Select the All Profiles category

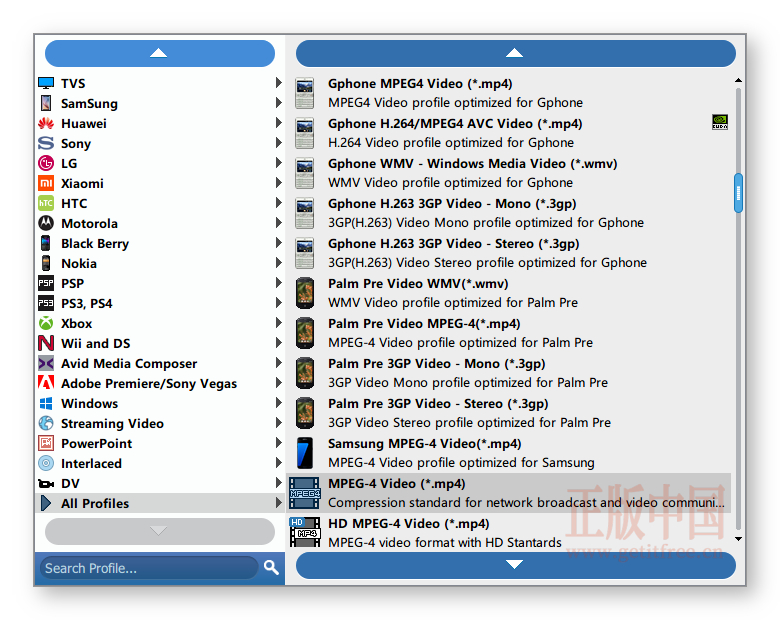click(x=160, y=503)
